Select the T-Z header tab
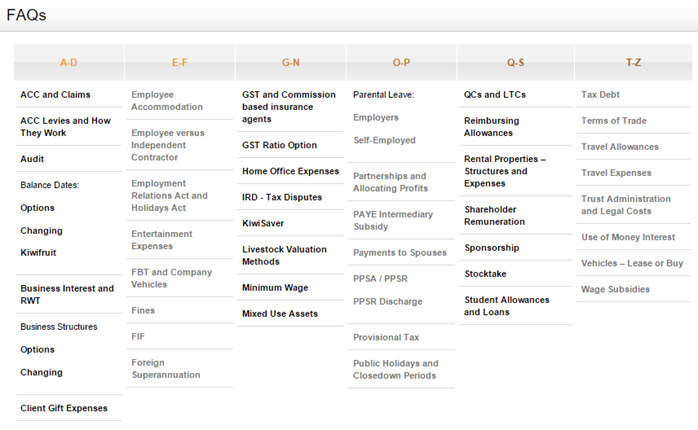The width and height of the screenshot is (698, 430). (x=633, y=62)
